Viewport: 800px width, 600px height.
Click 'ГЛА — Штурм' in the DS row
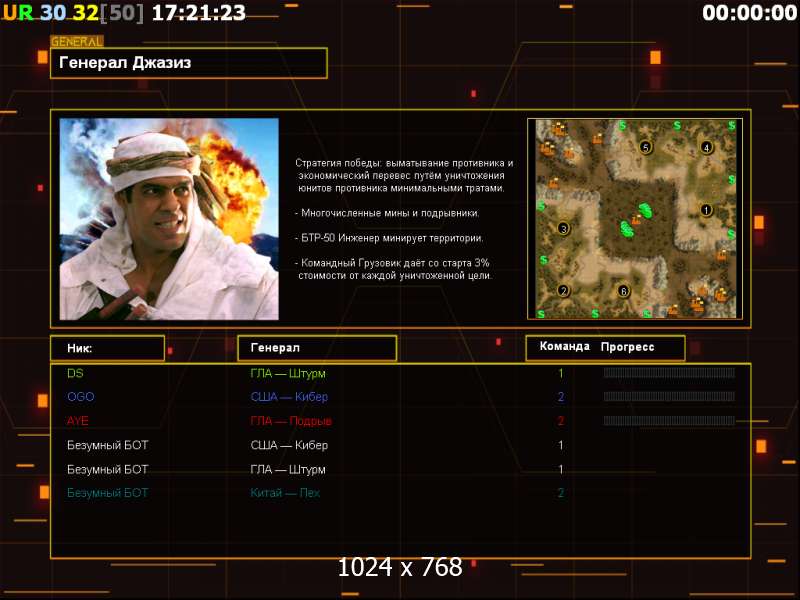(x=288, y=373)
